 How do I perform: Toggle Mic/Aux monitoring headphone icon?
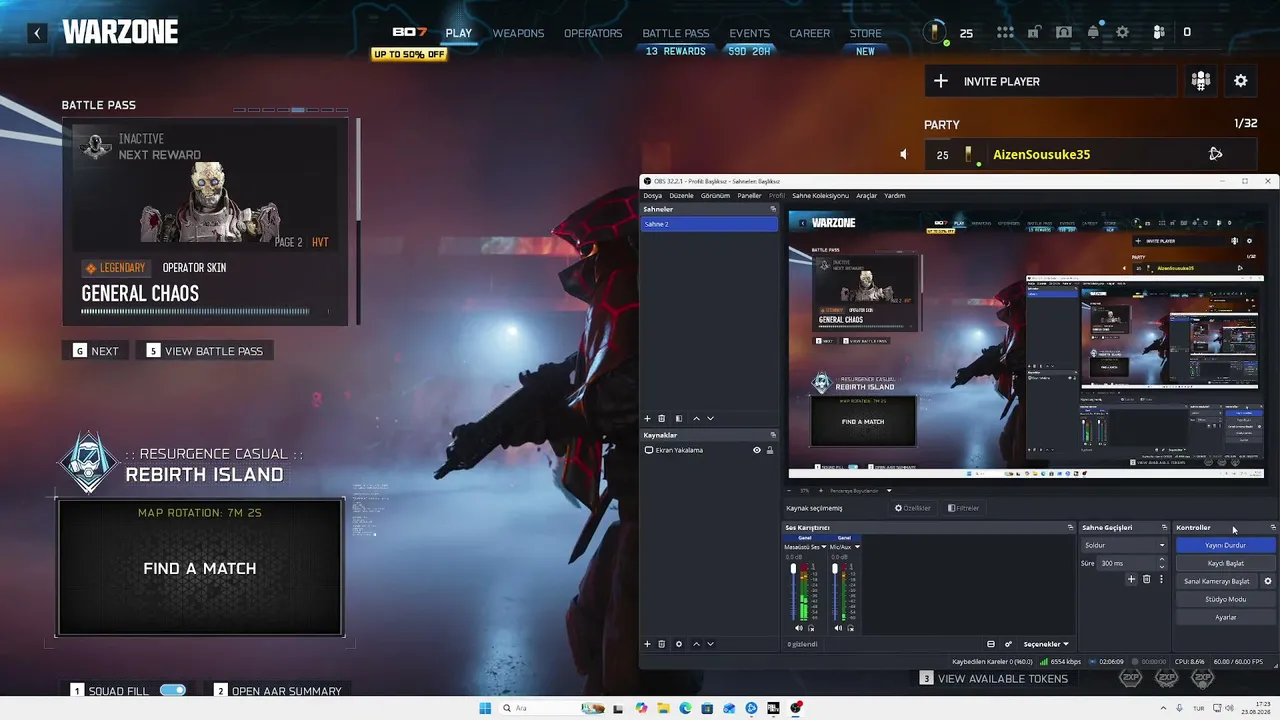click(x=851, y=628)
